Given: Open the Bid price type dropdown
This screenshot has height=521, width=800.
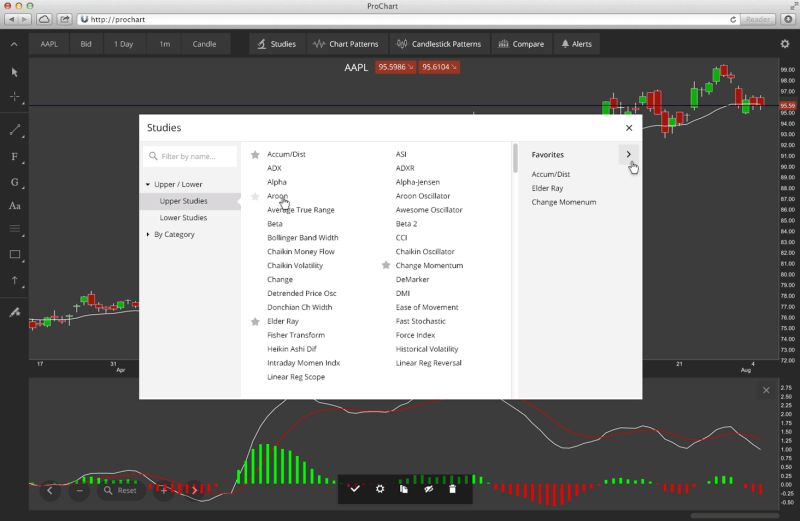Looking at the screenshot, I should (86, 44).
